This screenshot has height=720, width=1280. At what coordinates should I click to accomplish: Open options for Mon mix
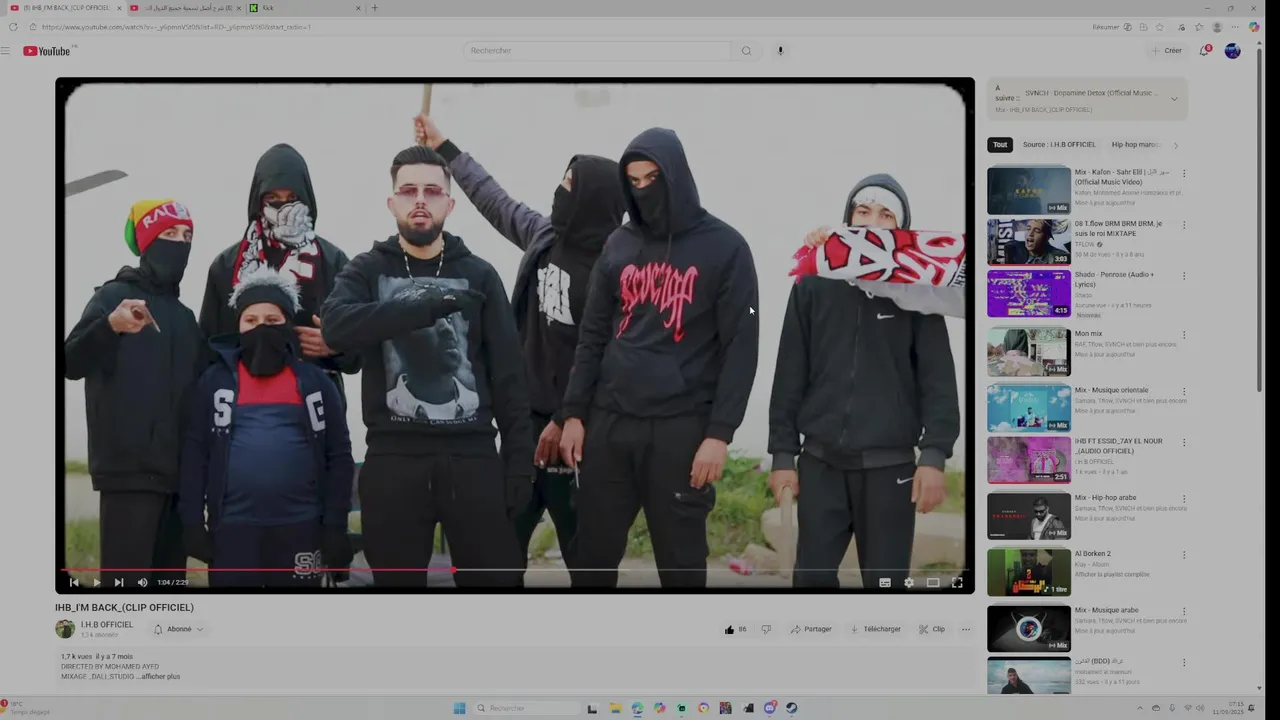pyautogui.click(x=1184, y=335)
